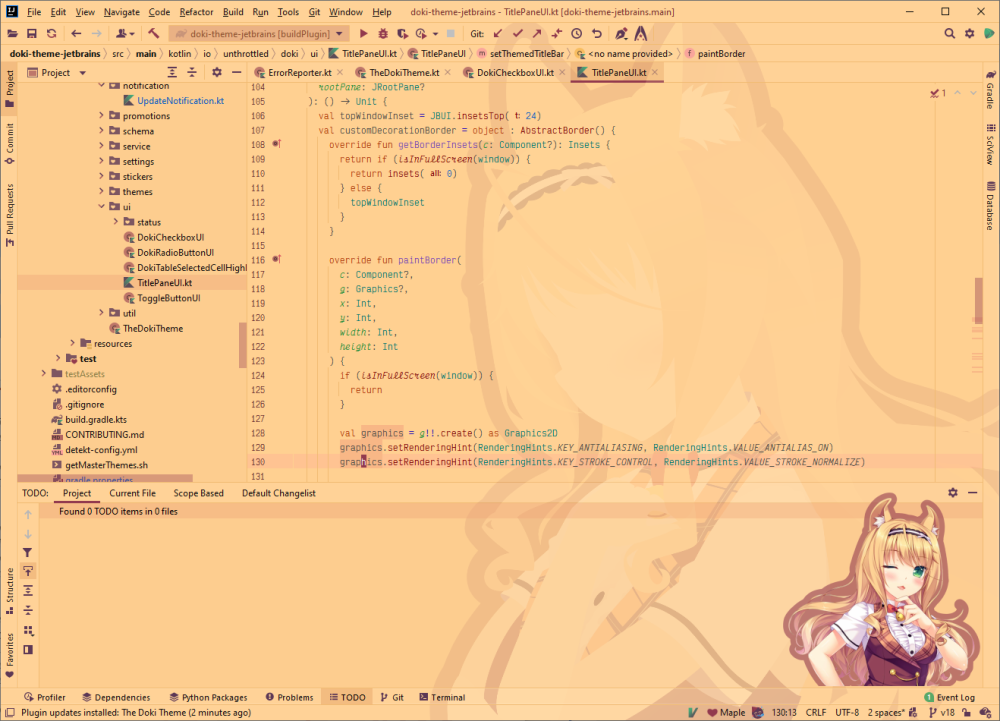The image size is (1000, 721).
Task: Click Collapse All icon in TODO sidebar
Action: pos(28,611)
